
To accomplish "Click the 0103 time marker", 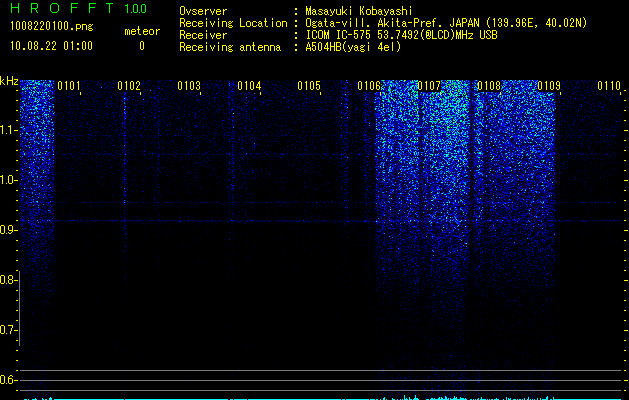I will pyautogui.click(x=189, y=86).
